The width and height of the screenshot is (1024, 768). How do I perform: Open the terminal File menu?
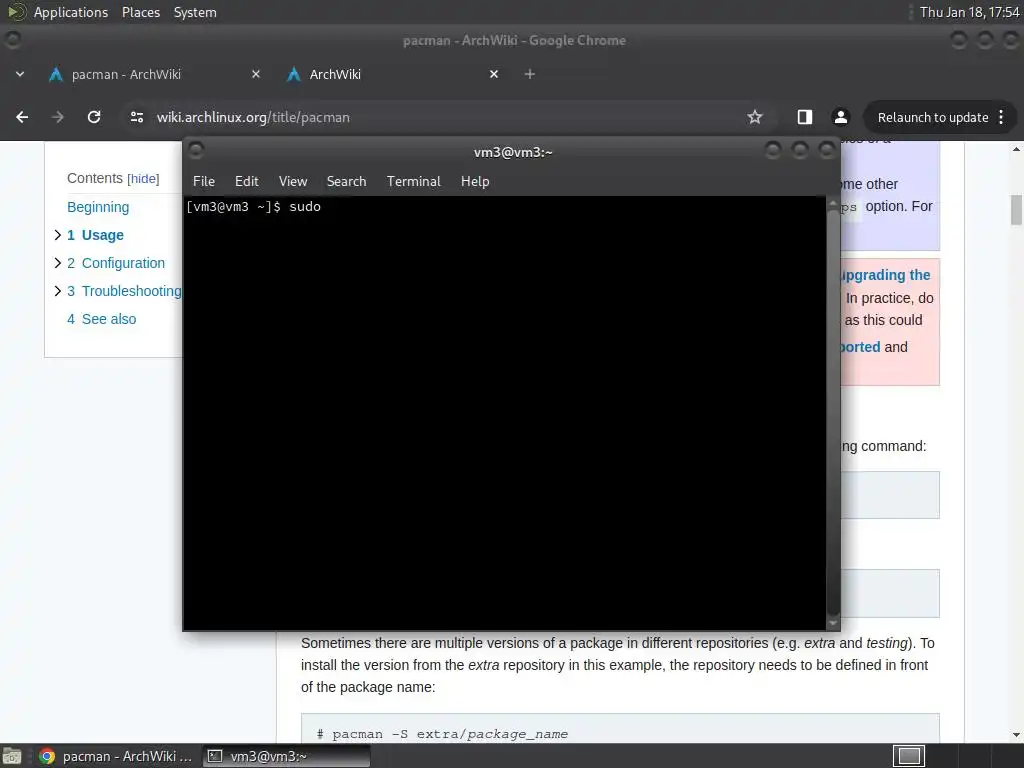click(x=204, y=182)
